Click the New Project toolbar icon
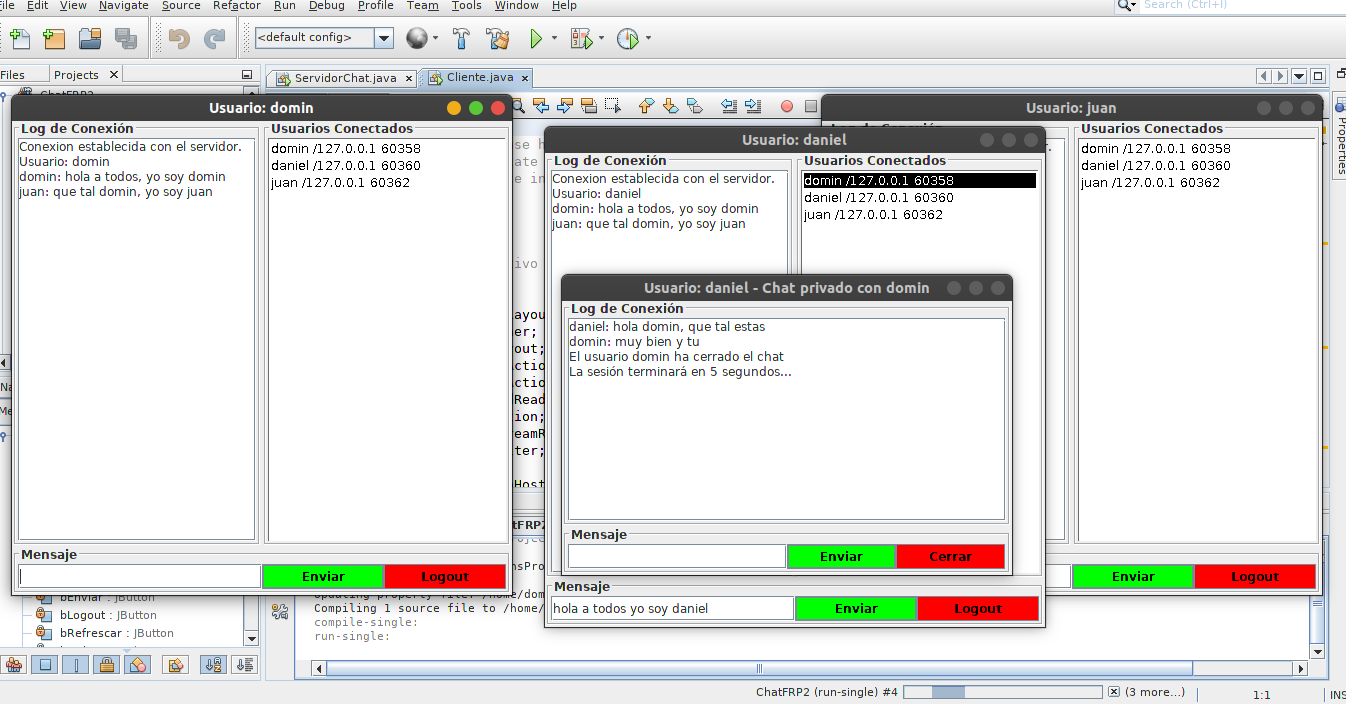The image size is (1346, 704). coord(54,39)
